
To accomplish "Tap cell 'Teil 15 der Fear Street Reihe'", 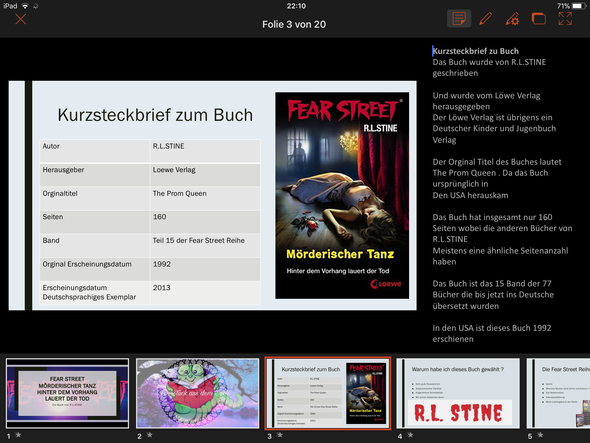I will pyautogui.click(x=205, y=245).
